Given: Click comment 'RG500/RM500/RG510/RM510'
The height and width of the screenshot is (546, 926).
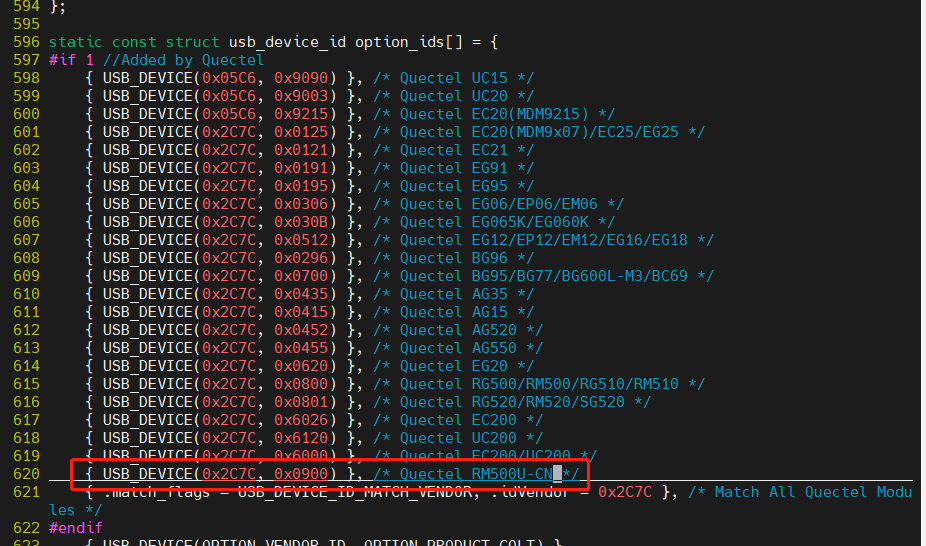Looking at the screenshot, I should point(575,384).
